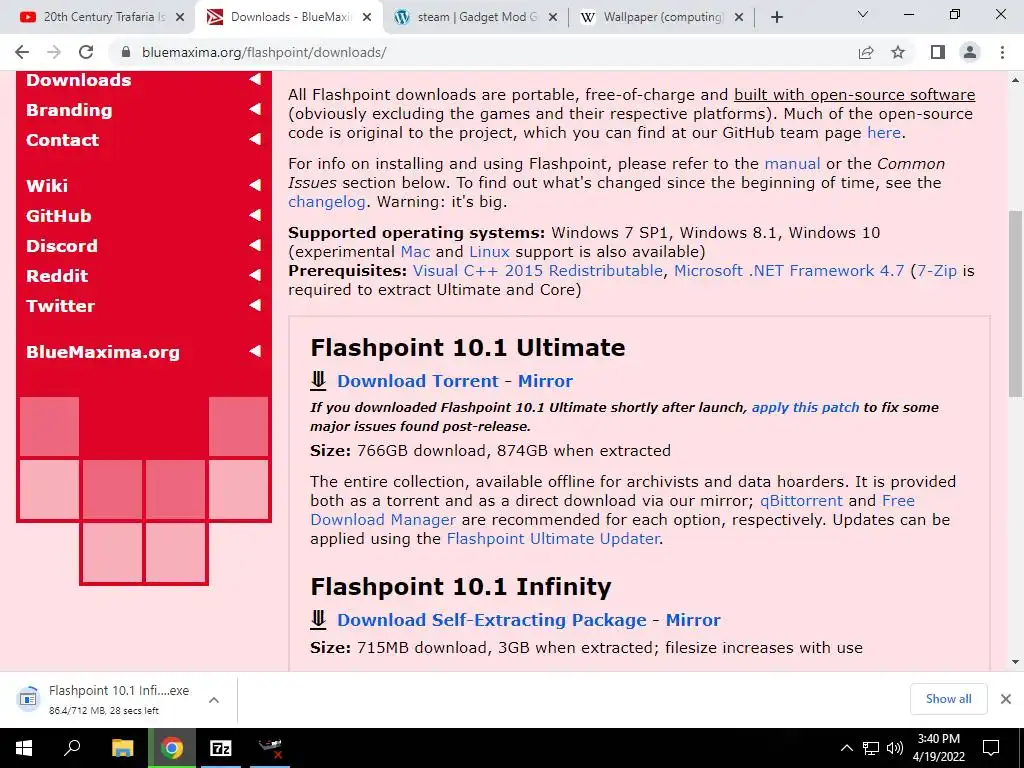Open the Downloads sidebar link
The width and height of the screenshot is (1024, 768).
pyautogui.click(x=78, y=80)
